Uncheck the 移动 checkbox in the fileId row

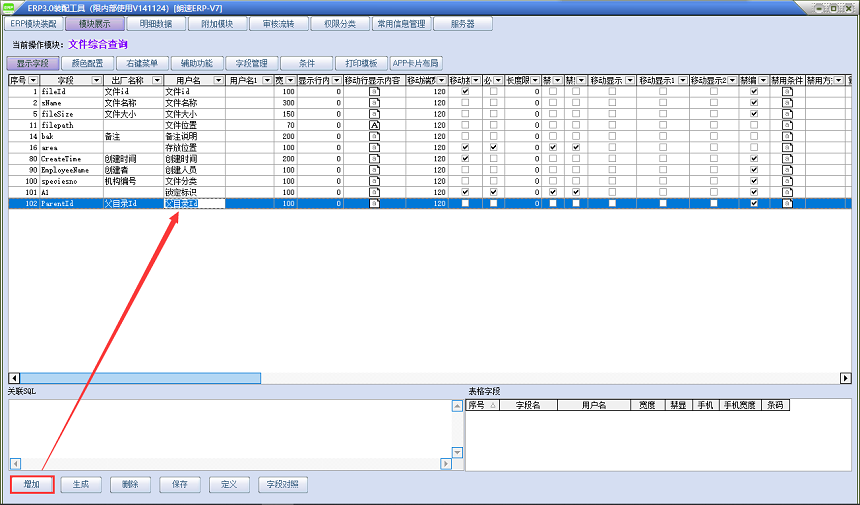pyautogui.click(x=465, y=91)
